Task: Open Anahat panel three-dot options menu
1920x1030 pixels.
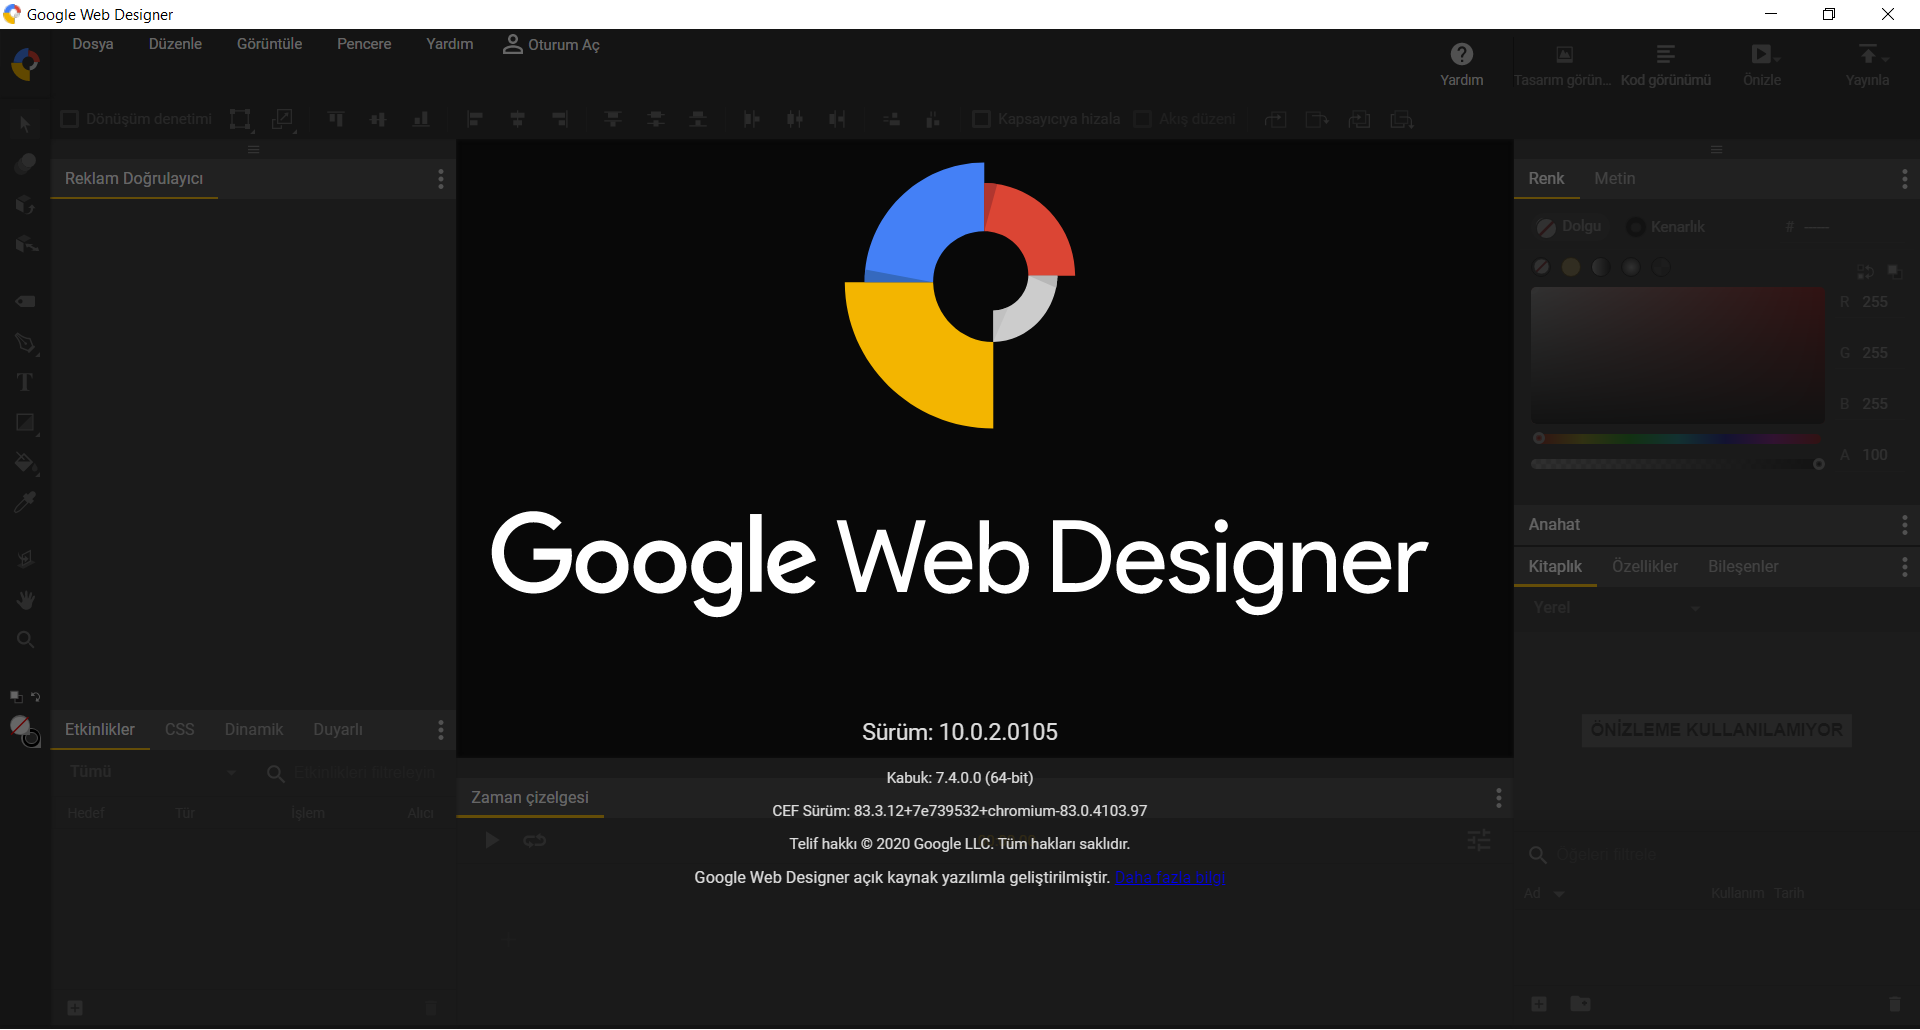Action: 1904,524
